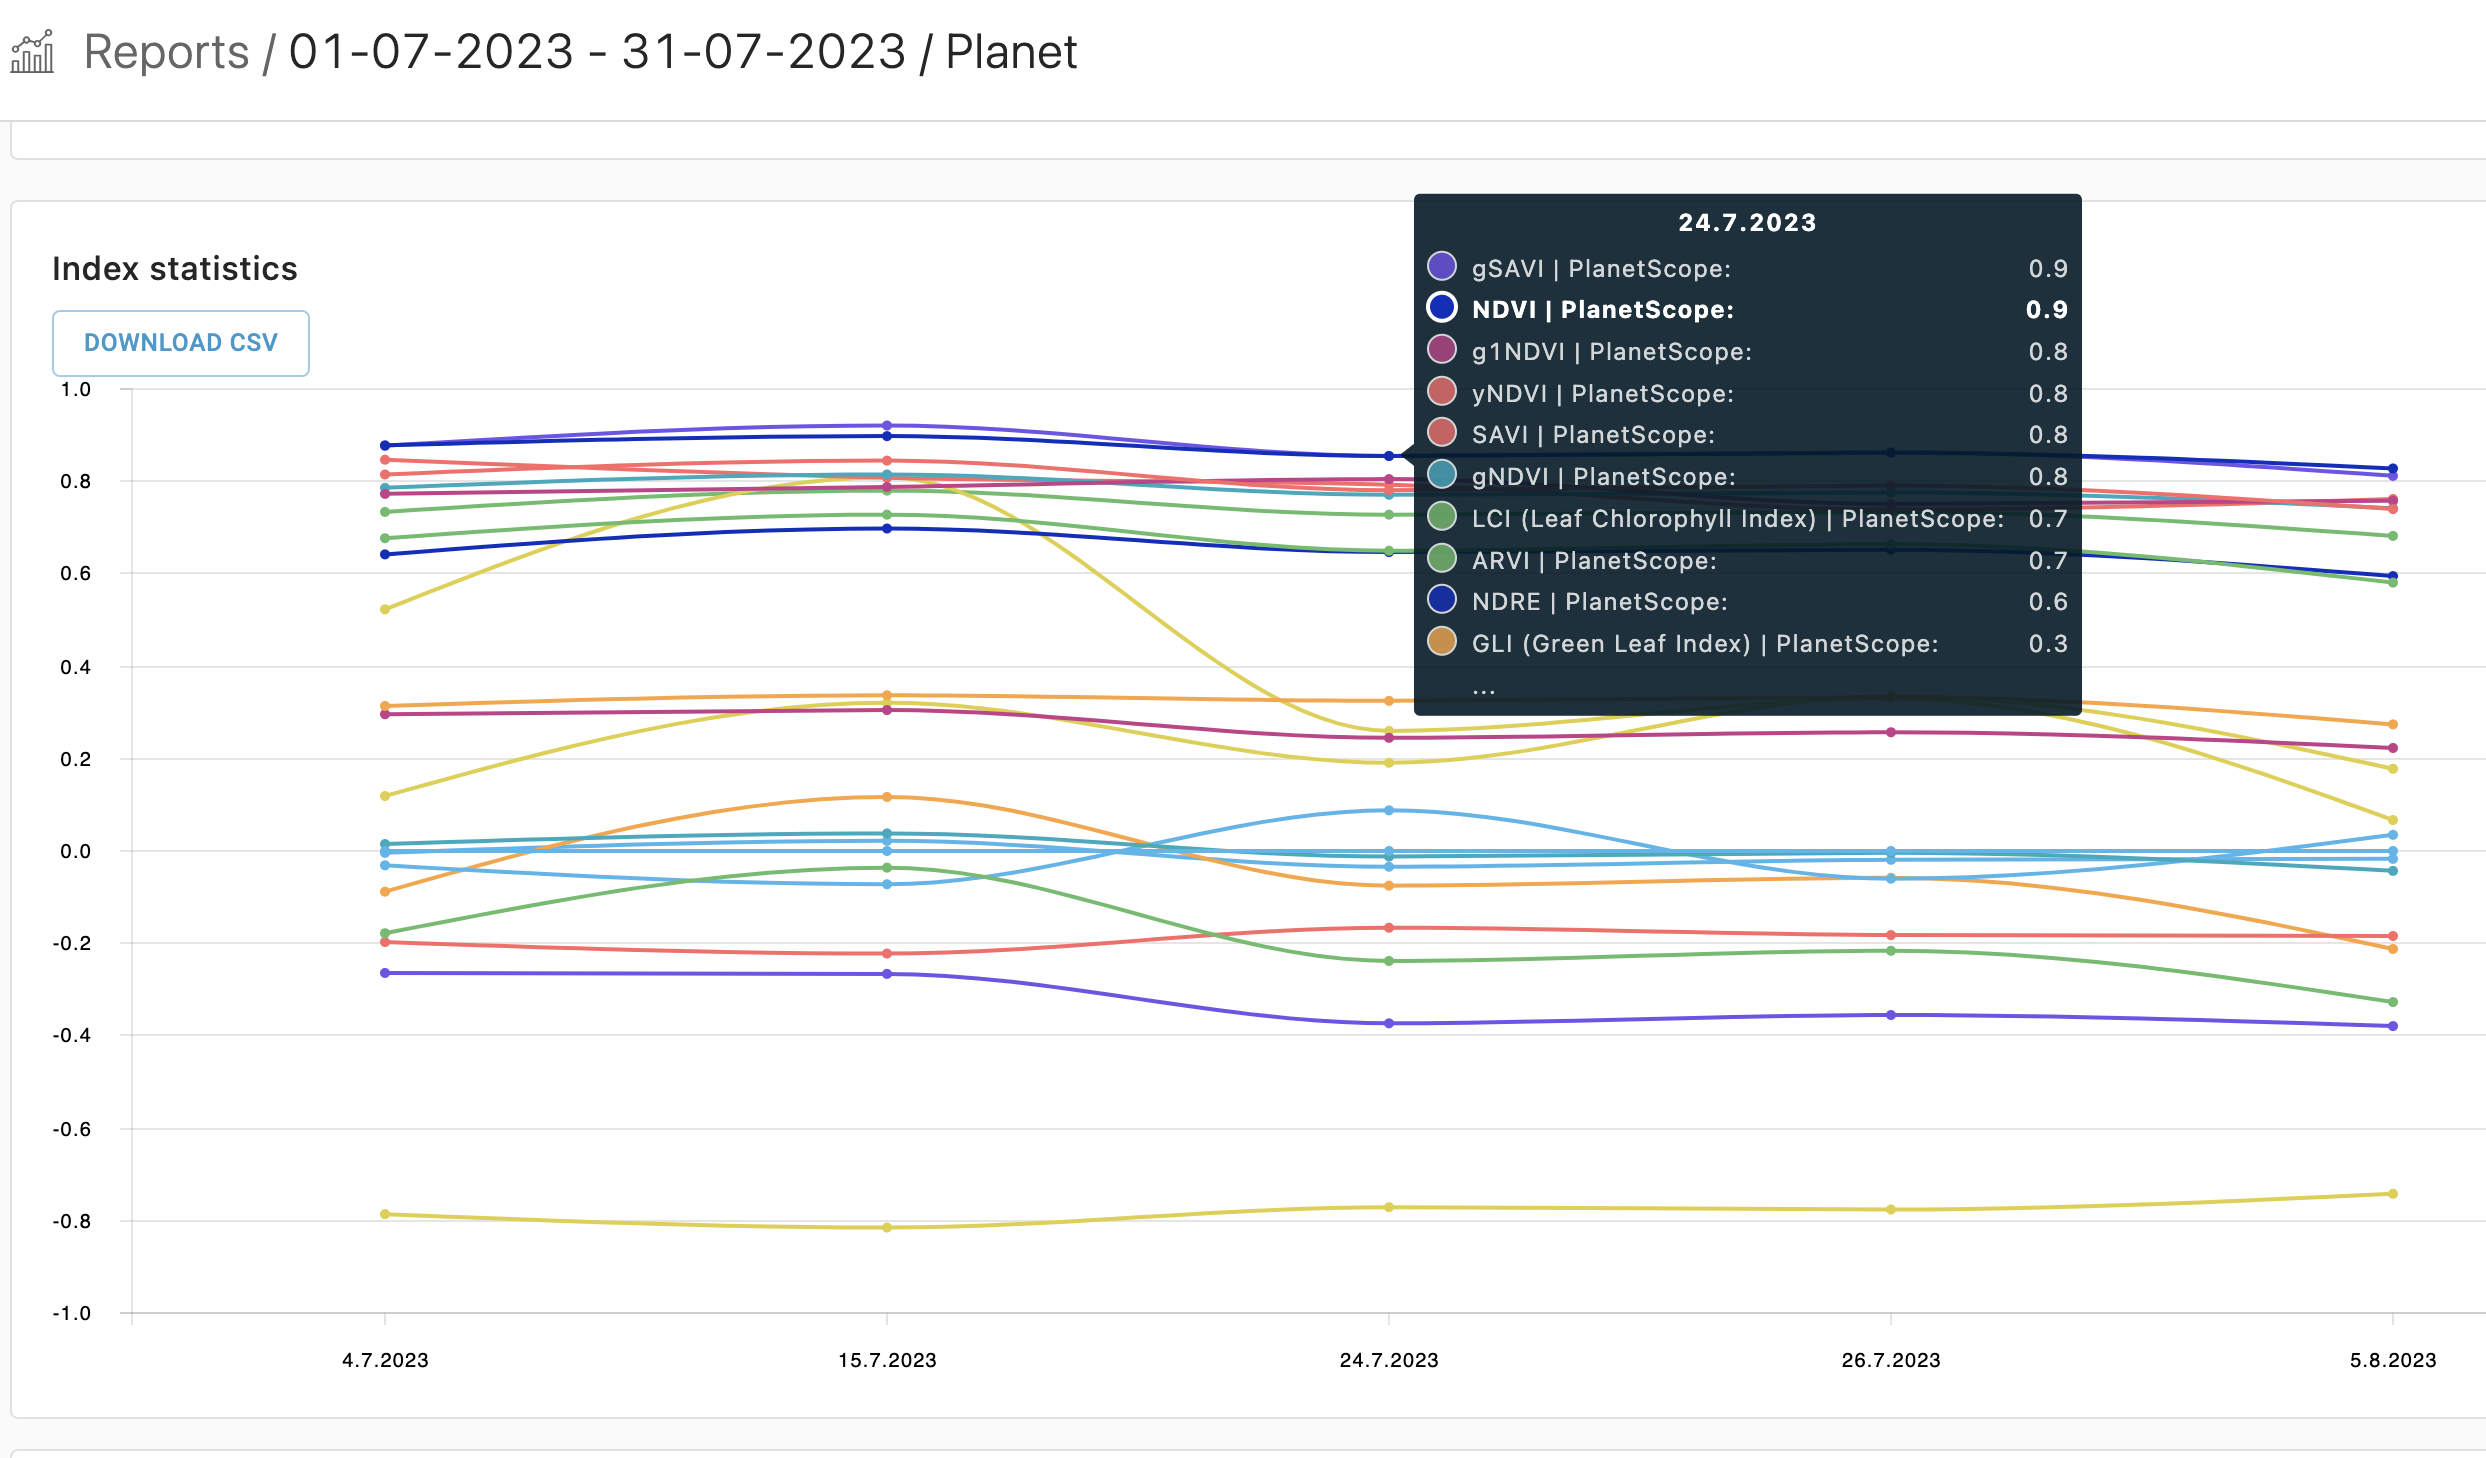
Task: Click the Download CSV button
Action: coord(180,343)
